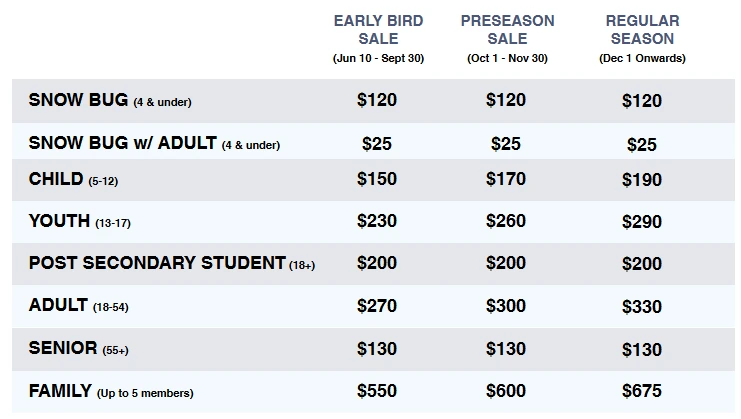Select the $260 Youth preseason price
Screen dimensions: 741x419
tap(506, 221)
